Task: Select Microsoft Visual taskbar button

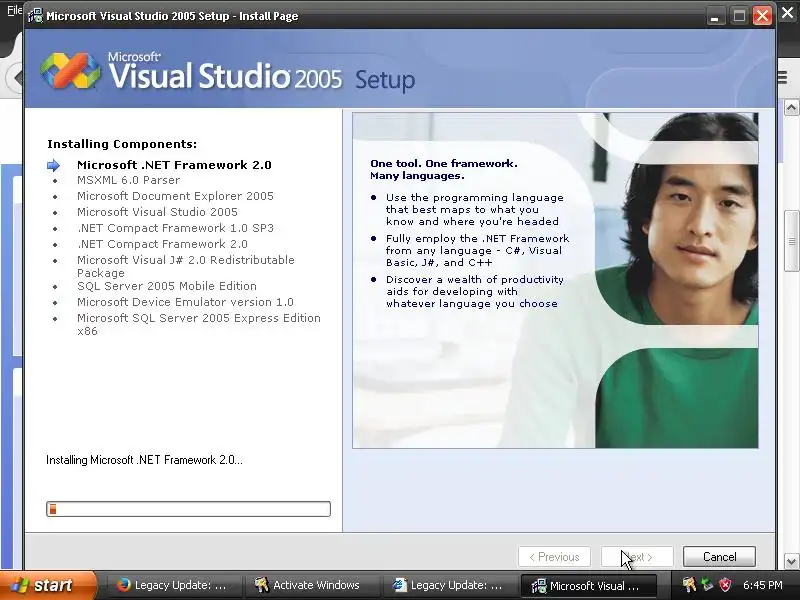Action: point(587,585)
